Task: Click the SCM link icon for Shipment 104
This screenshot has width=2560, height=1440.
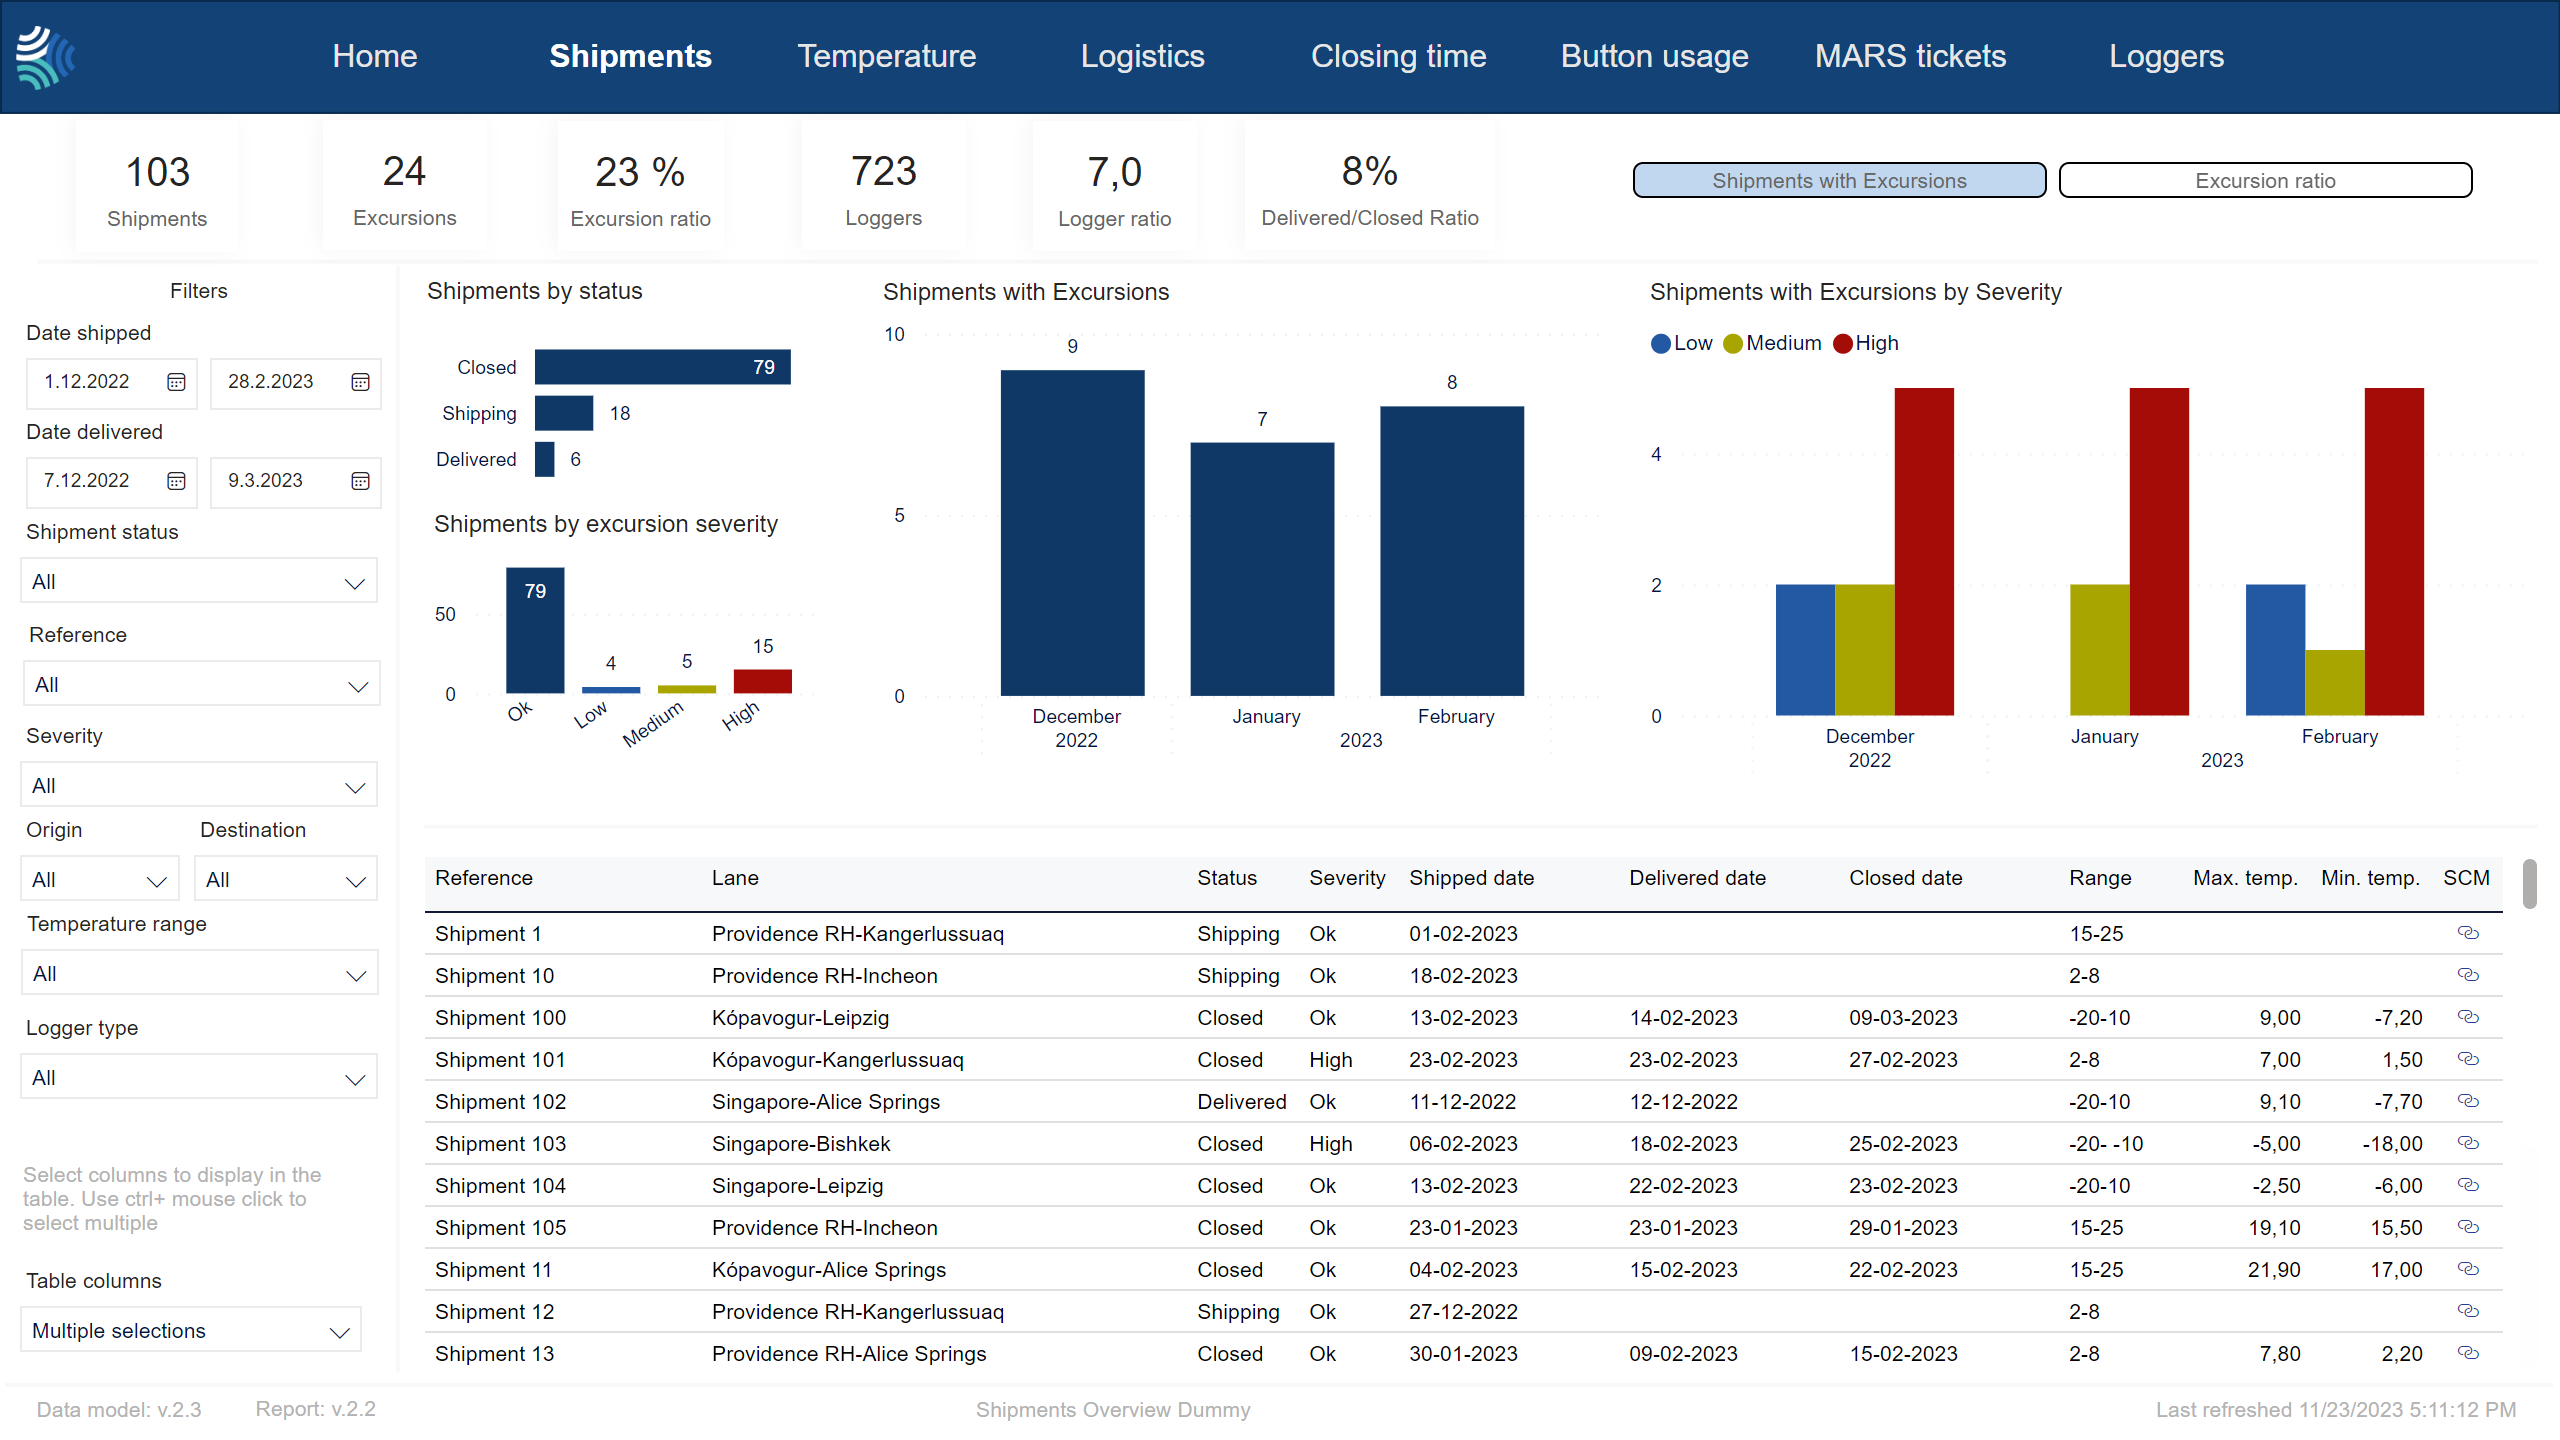Action: point(2469,1185)
